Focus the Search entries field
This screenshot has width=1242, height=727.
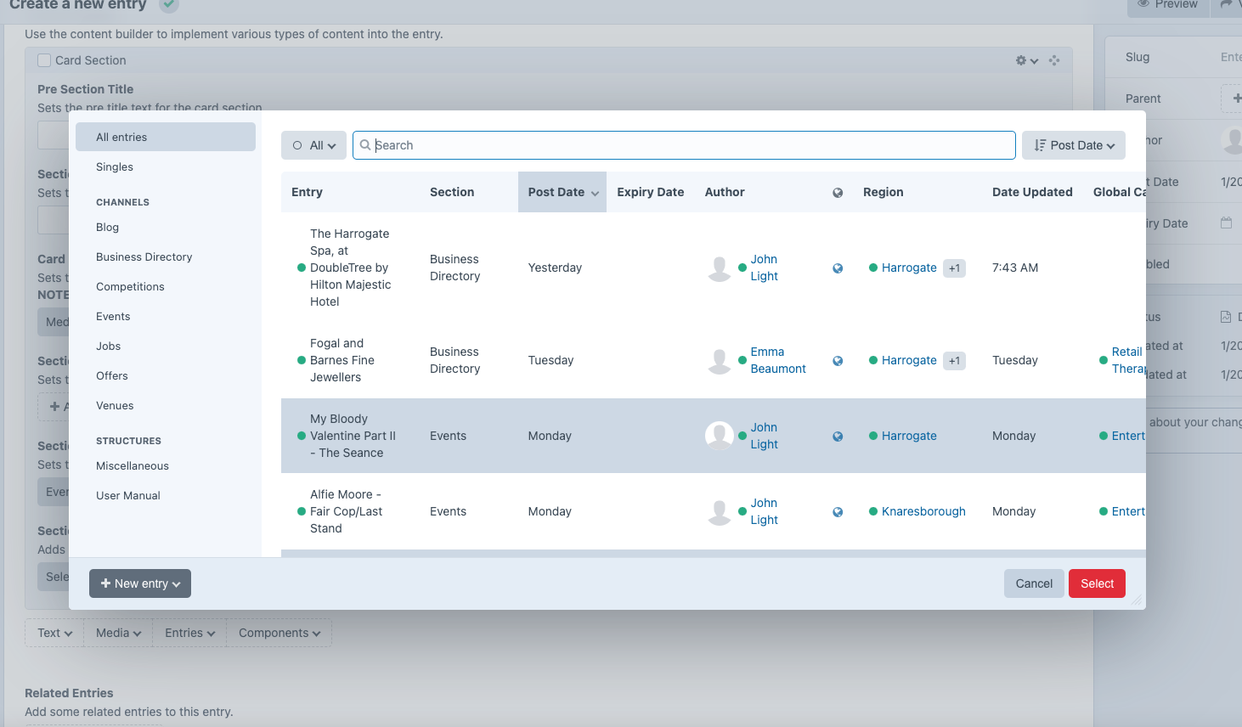click(690, 146)
